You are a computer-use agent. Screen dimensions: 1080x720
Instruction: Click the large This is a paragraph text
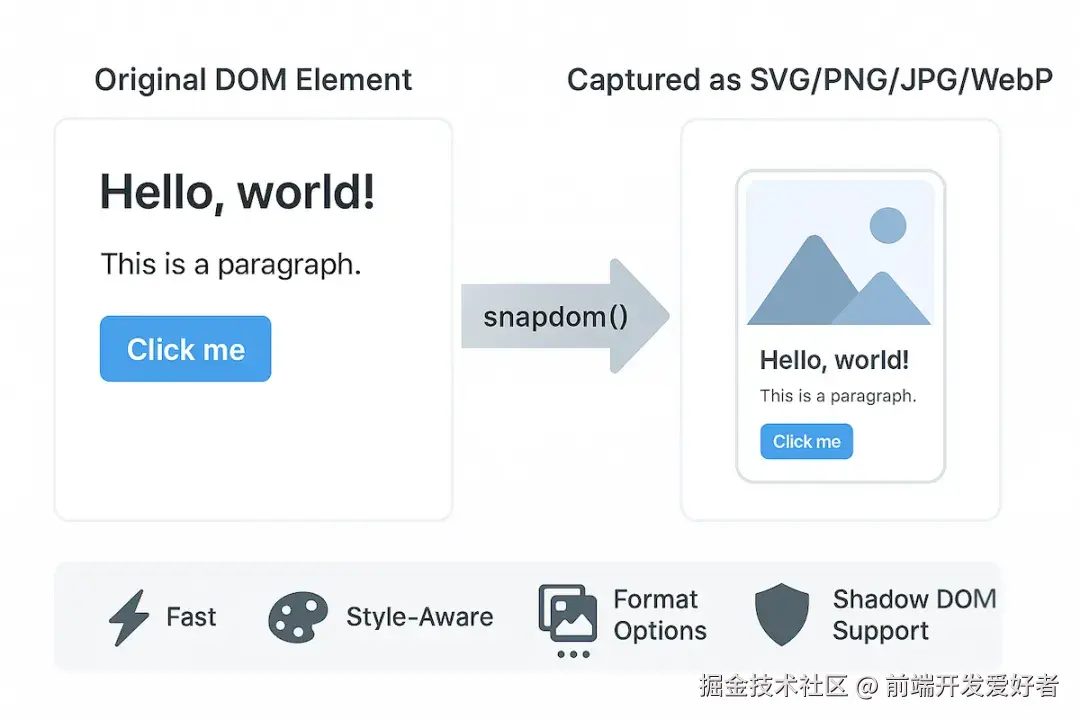click(230, 265)
